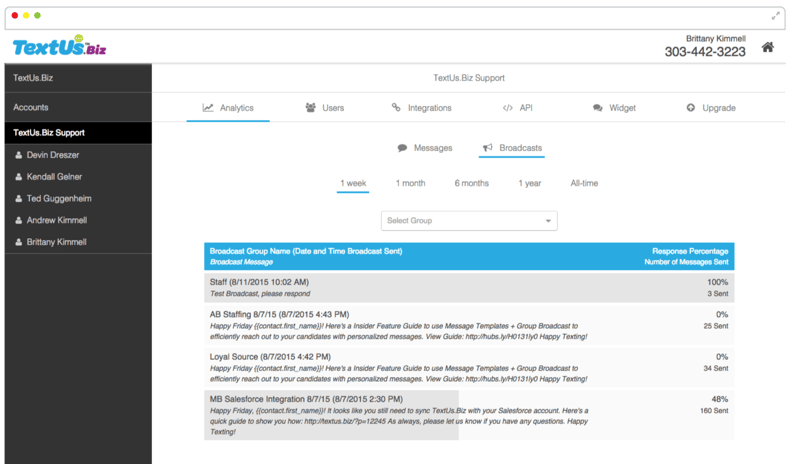Show All-time broadcast analytics

(x=584, y=183)
